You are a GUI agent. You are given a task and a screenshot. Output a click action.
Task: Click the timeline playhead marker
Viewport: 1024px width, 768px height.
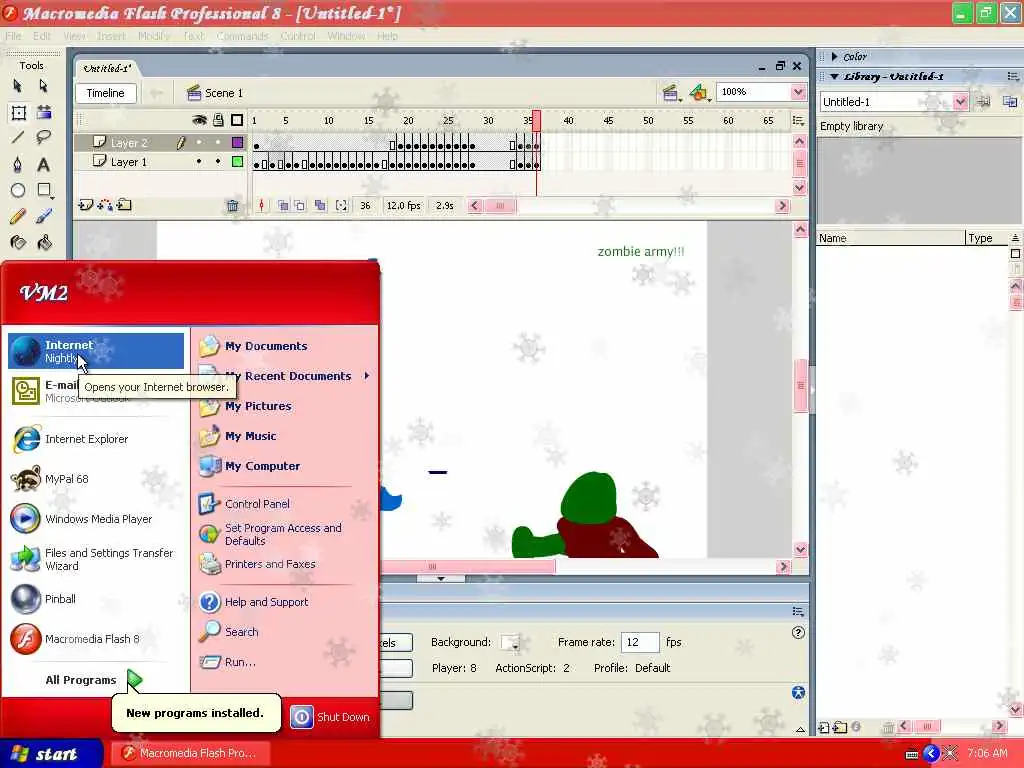coord(536,120)
